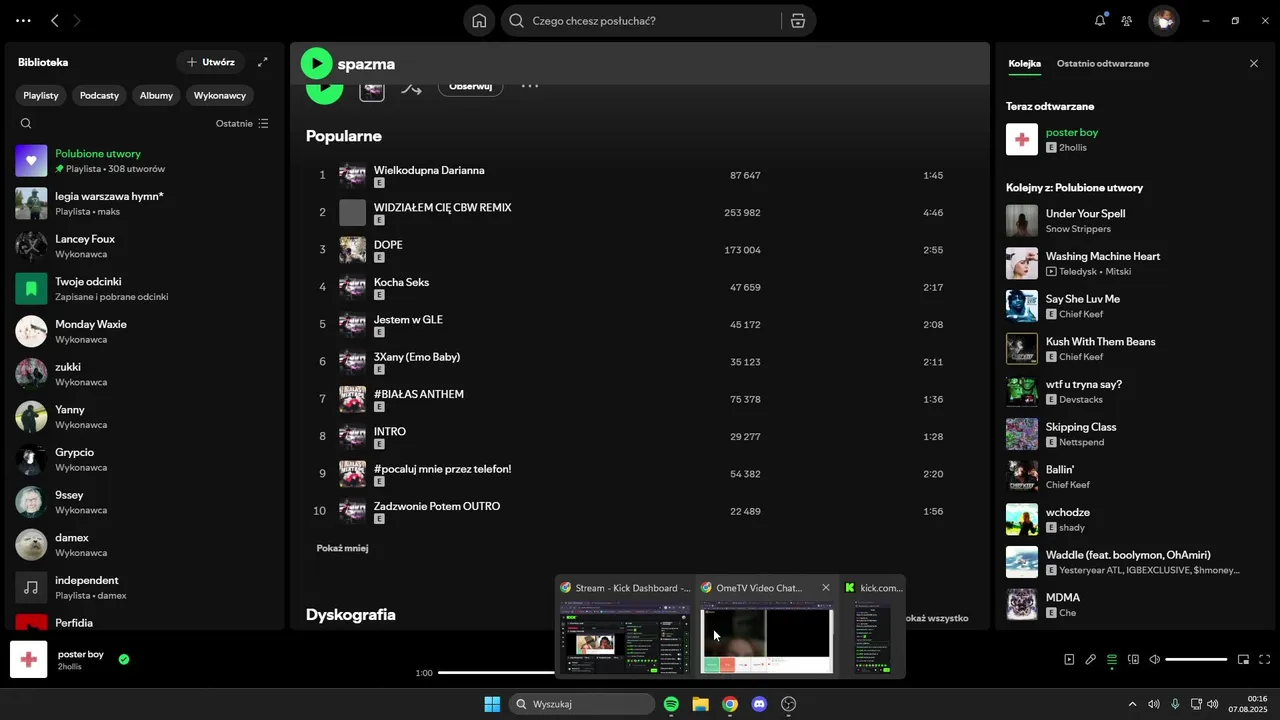Viewport: 1280px width, 720px height.
Task: Open the 2hollis link under Teraz odtwarzane
Action: 1073,148
